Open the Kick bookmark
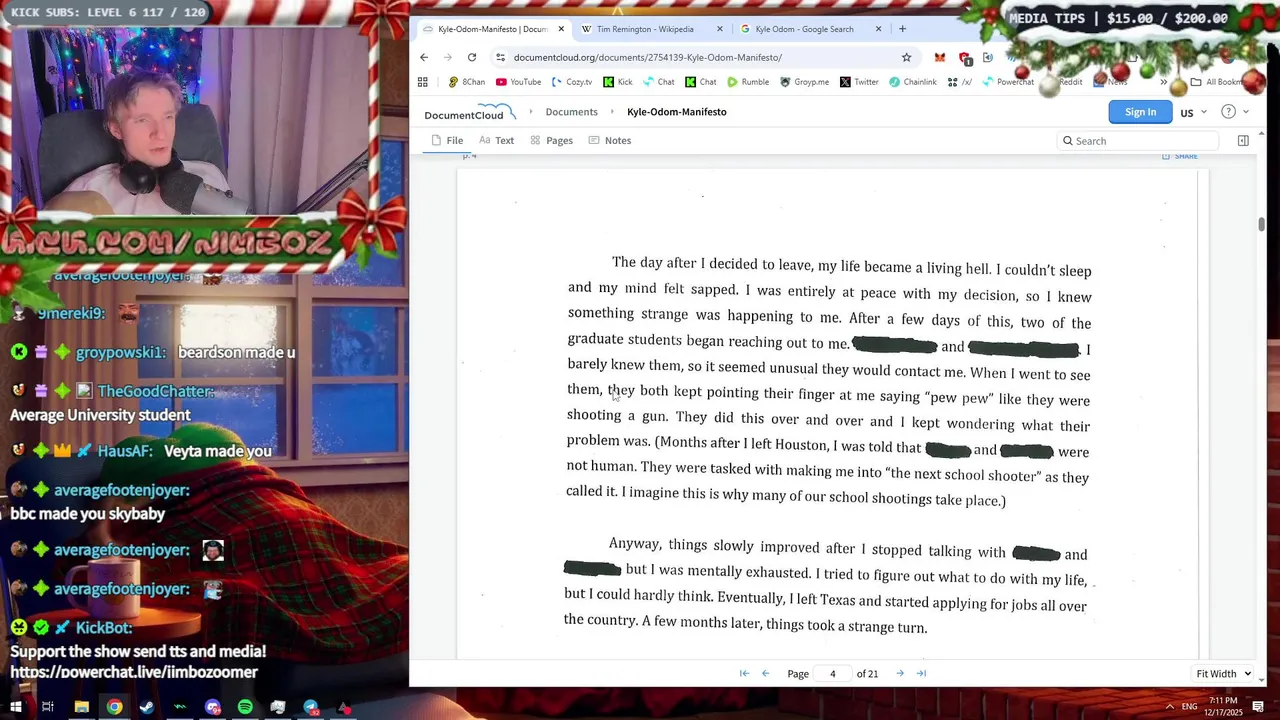This screenshot has width=1280, height=720. (617, 82)
